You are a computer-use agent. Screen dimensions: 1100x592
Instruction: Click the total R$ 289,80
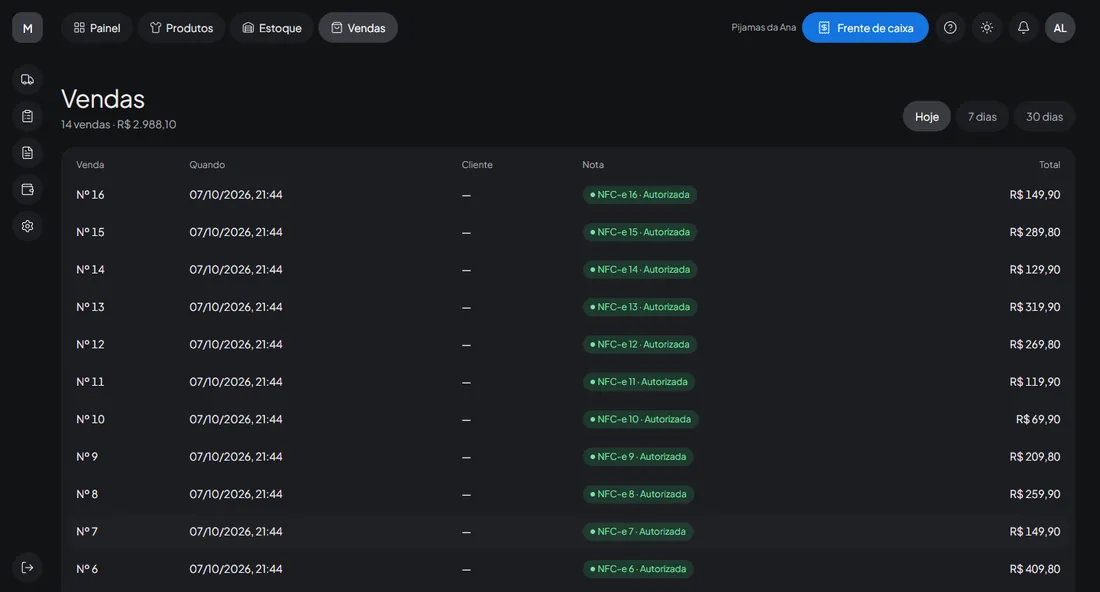[x=1035, y=232]
